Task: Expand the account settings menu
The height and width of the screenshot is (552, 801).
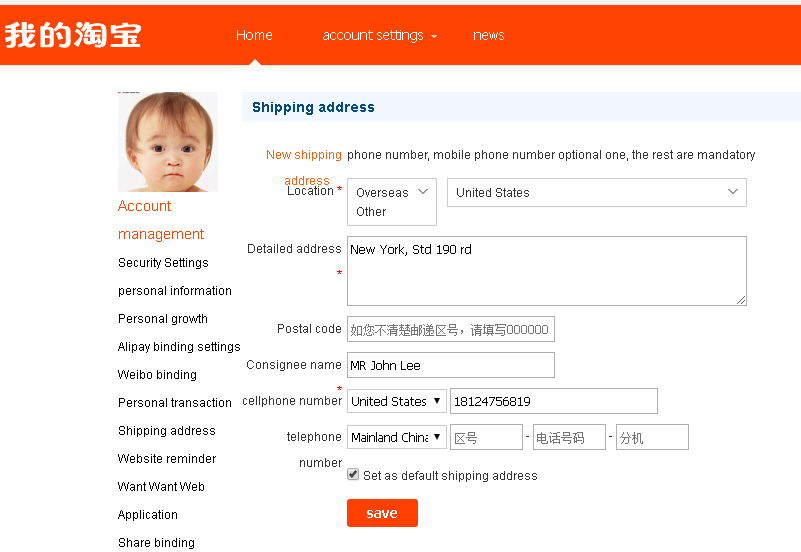Action: (379, 35)
